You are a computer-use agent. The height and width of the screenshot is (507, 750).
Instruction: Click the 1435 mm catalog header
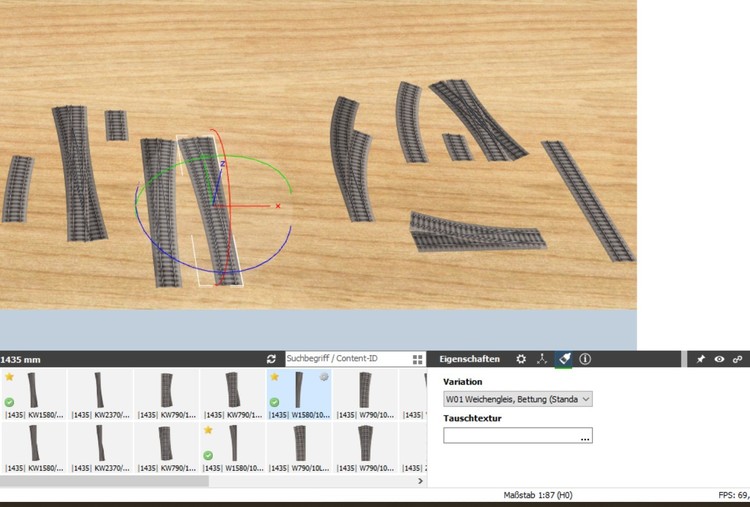click(x=20, y=360)
